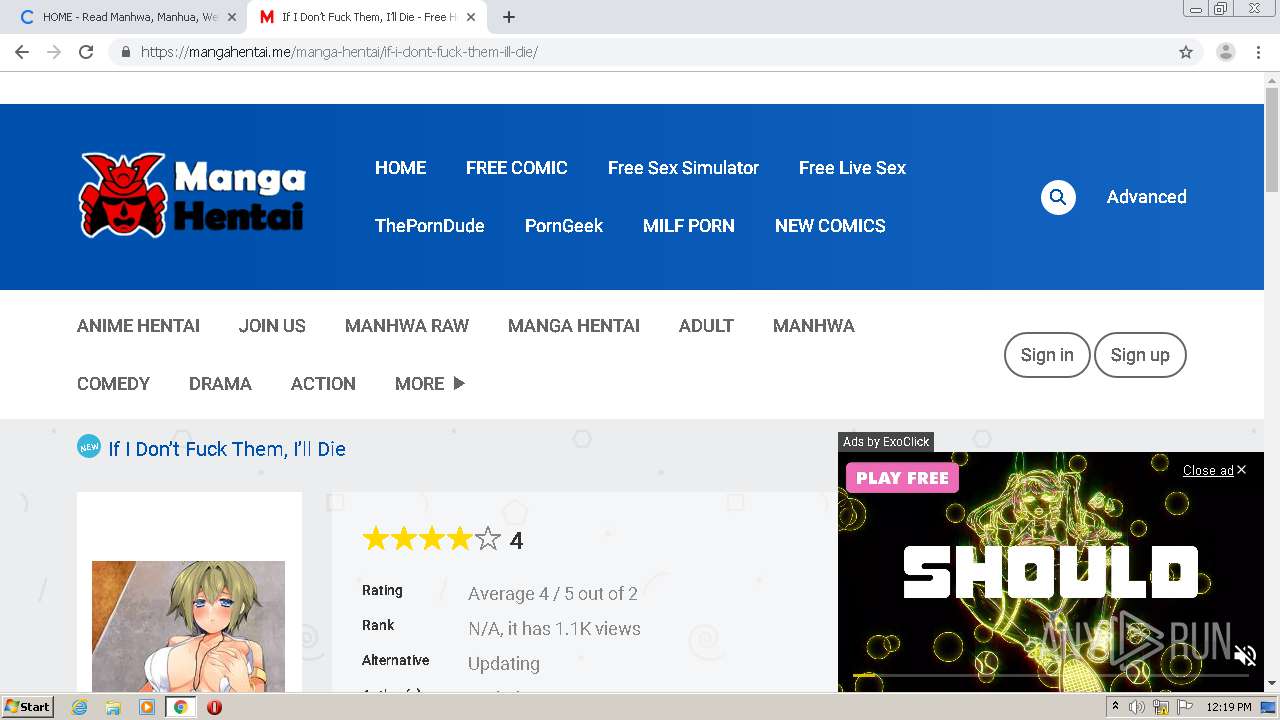Close the first HOME browser tab
Viewport: 1280px width, 720px height.
point(232,17)
